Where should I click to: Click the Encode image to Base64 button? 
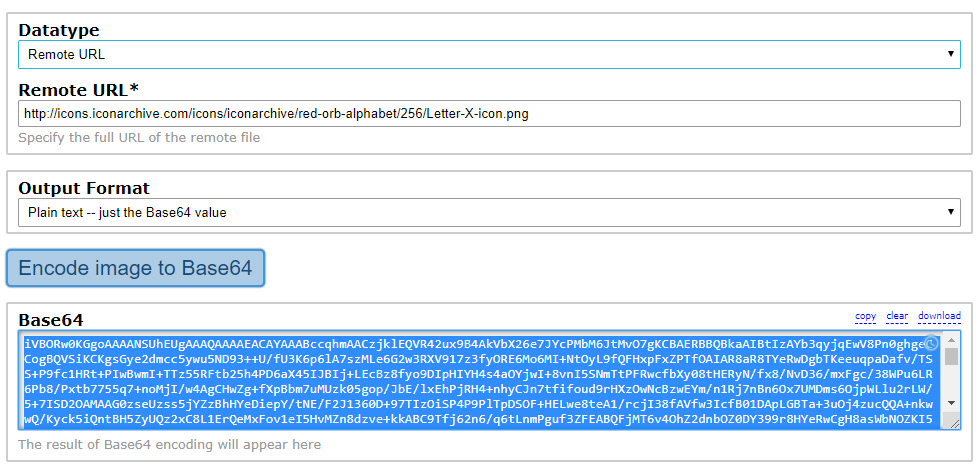pyautogui.click(x=136, y=268)
